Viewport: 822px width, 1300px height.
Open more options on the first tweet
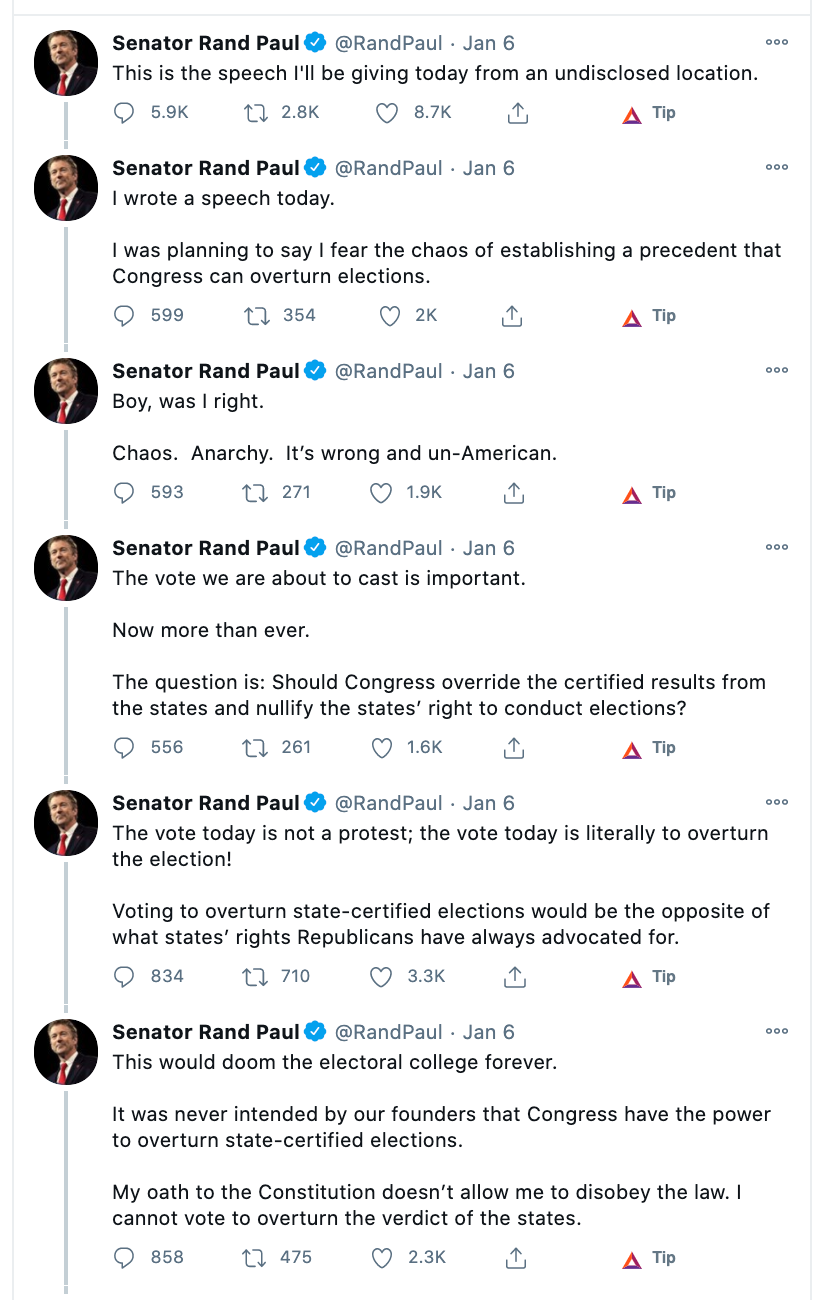pos(777,43)
